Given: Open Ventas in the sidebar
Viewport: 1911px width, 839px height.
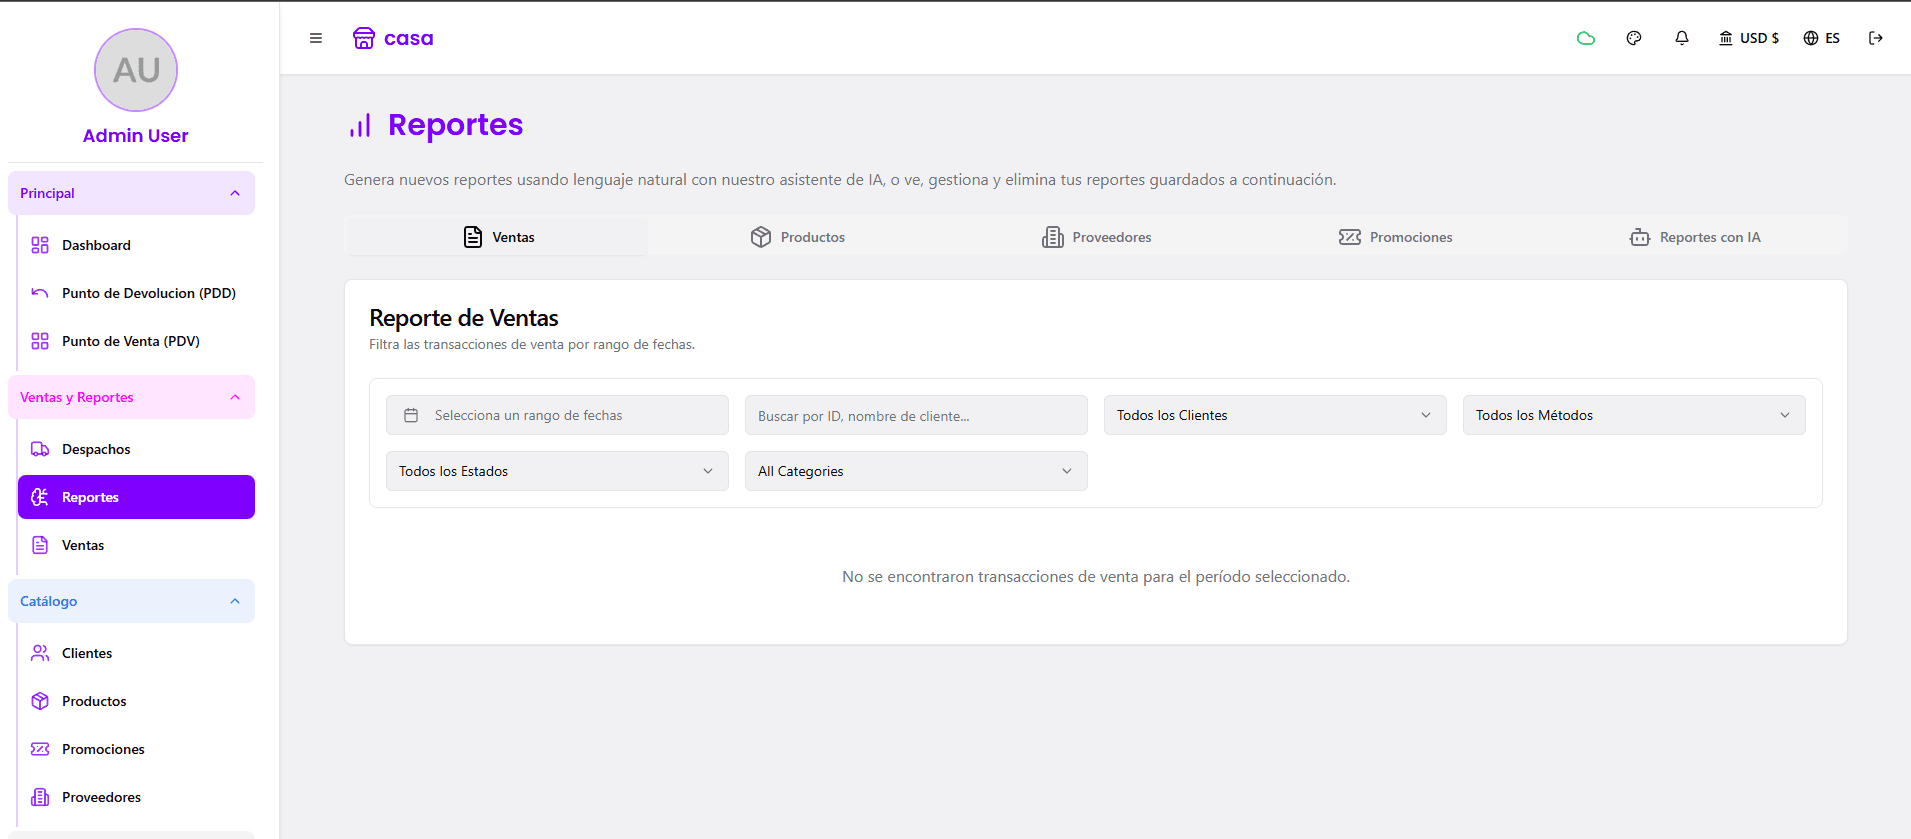Looking at the screenshot, I should click(x=136, y=545).
